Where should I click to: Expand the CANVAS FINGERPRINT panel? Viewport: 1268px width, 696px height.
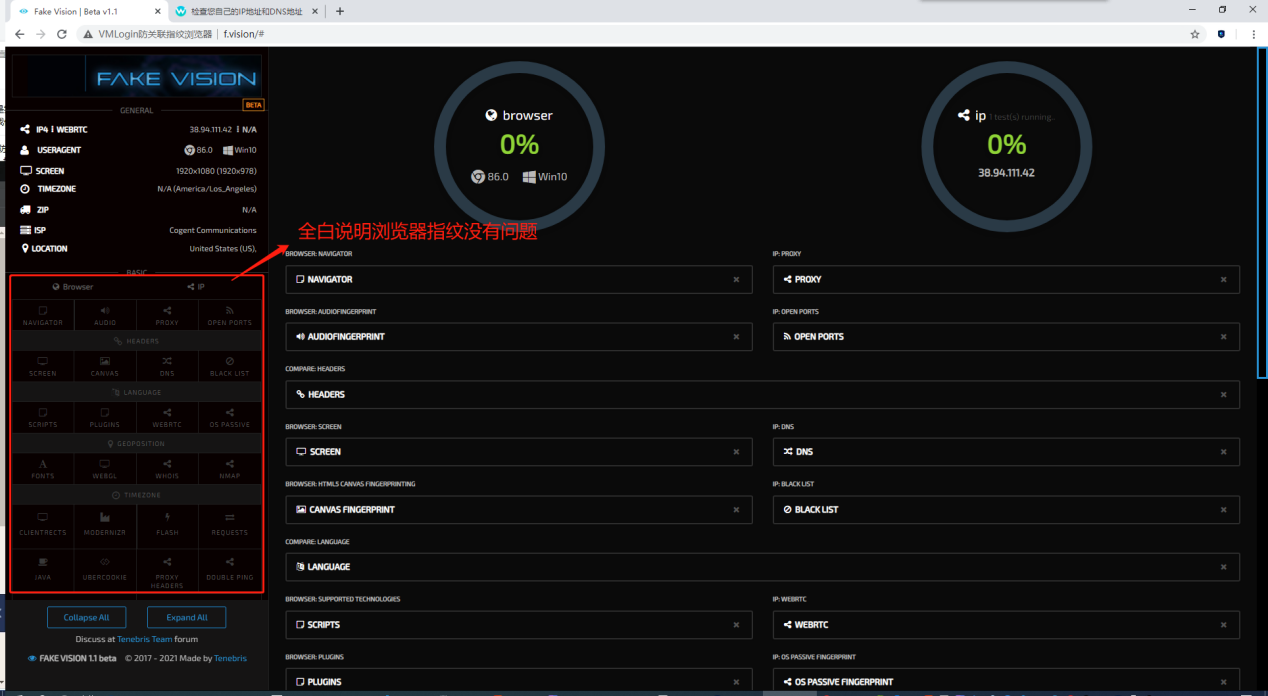tap(518, 509)
